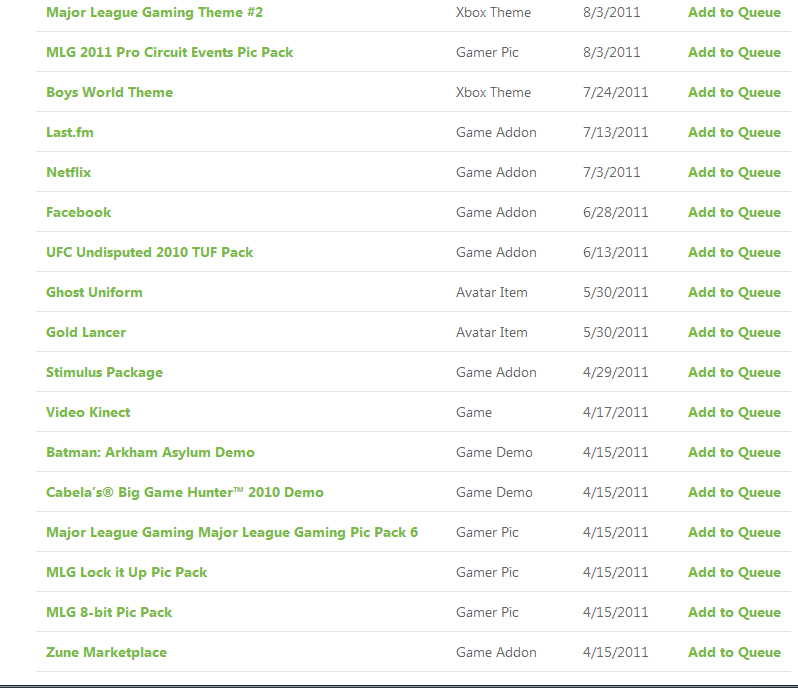This screenshot has width=798, height=688.
Task: Click Game Addon type in Zune Marketplace row
Action: [496, 652]
